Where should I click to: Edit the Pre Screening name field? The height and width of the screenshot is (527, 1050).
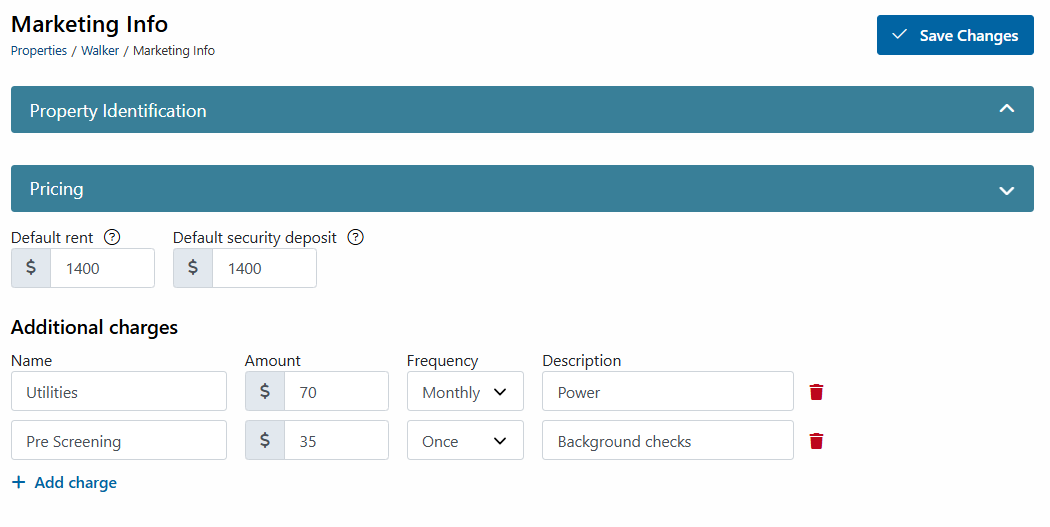point(119,441)
